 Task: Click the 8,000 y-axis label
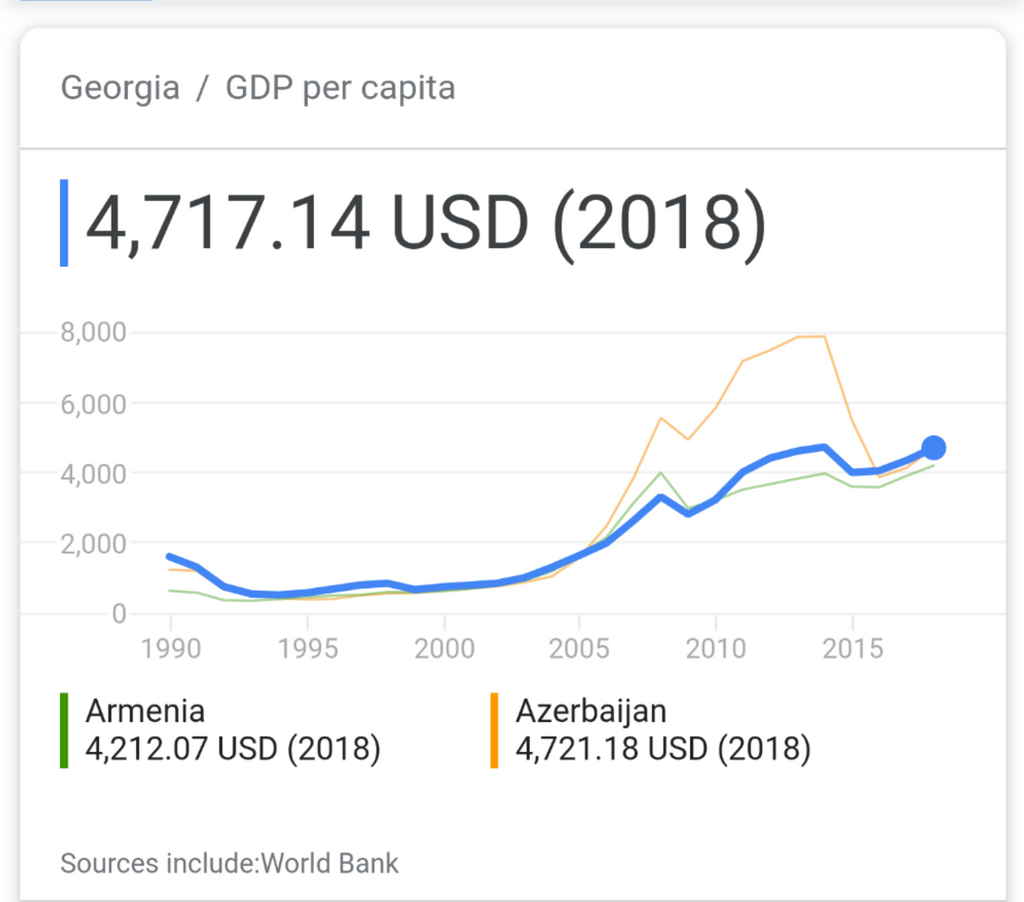(x=93, y=332)
